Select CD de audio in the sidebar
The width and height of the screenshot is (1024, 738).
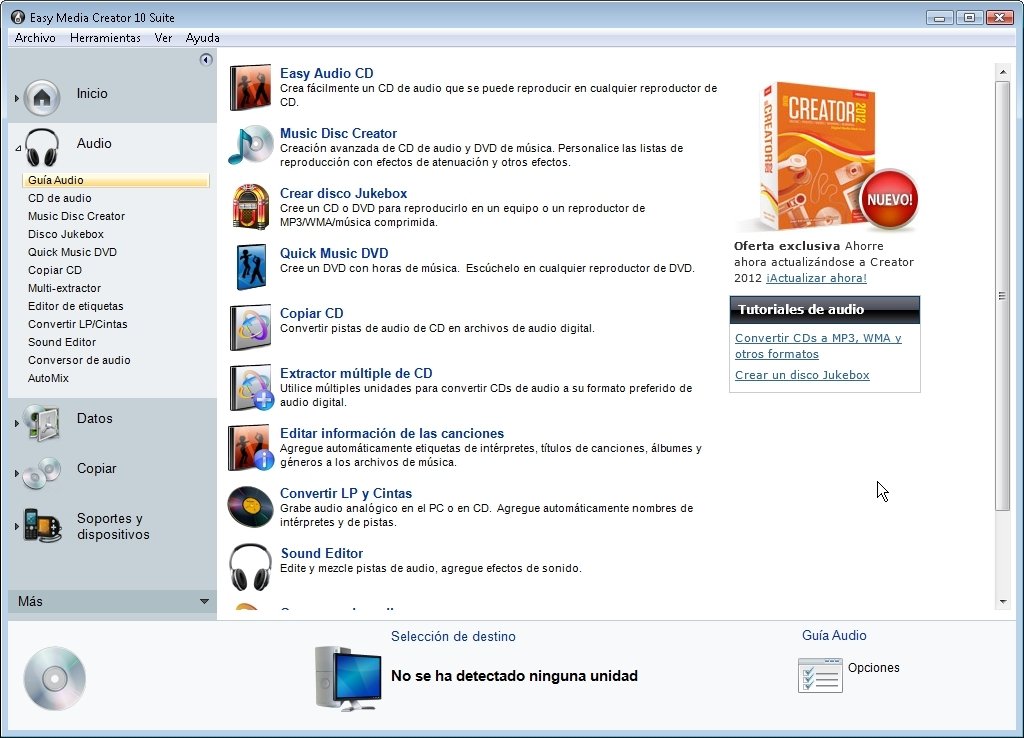pyautogui.click(x=59, y=198)
